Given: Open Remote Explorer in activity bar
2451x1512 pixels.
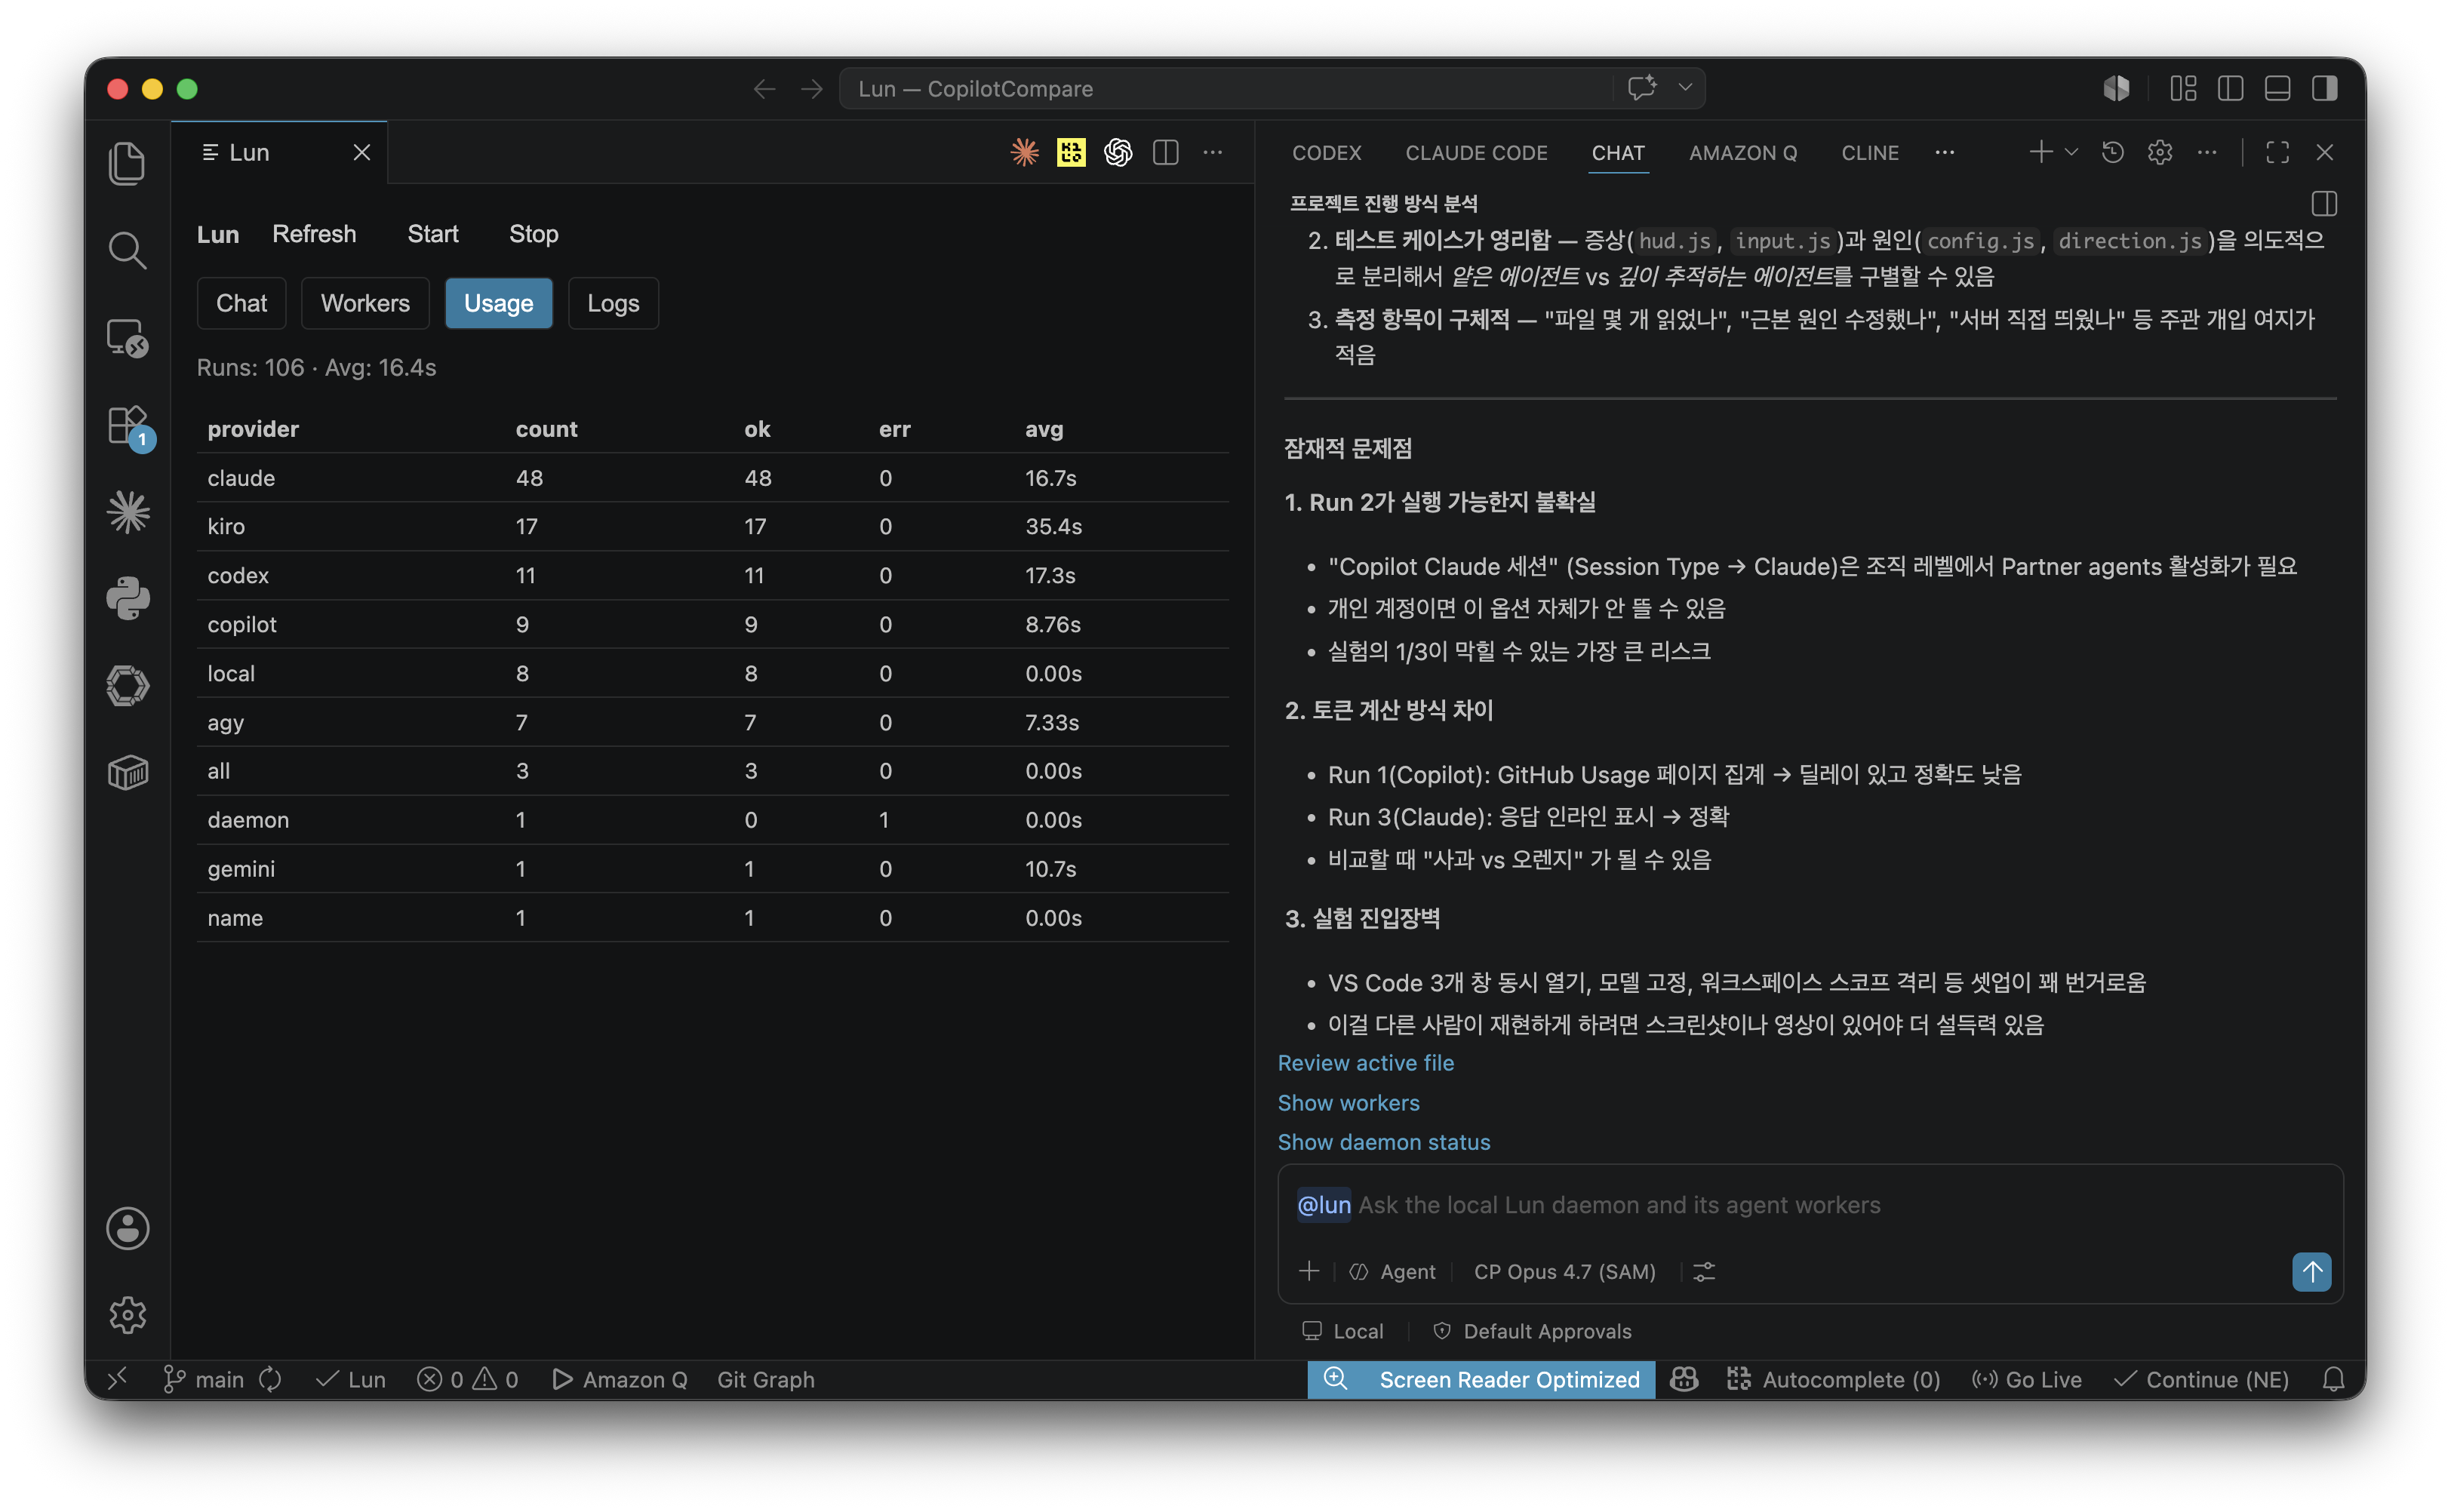Looking at the screenshot, I should 127,338.
